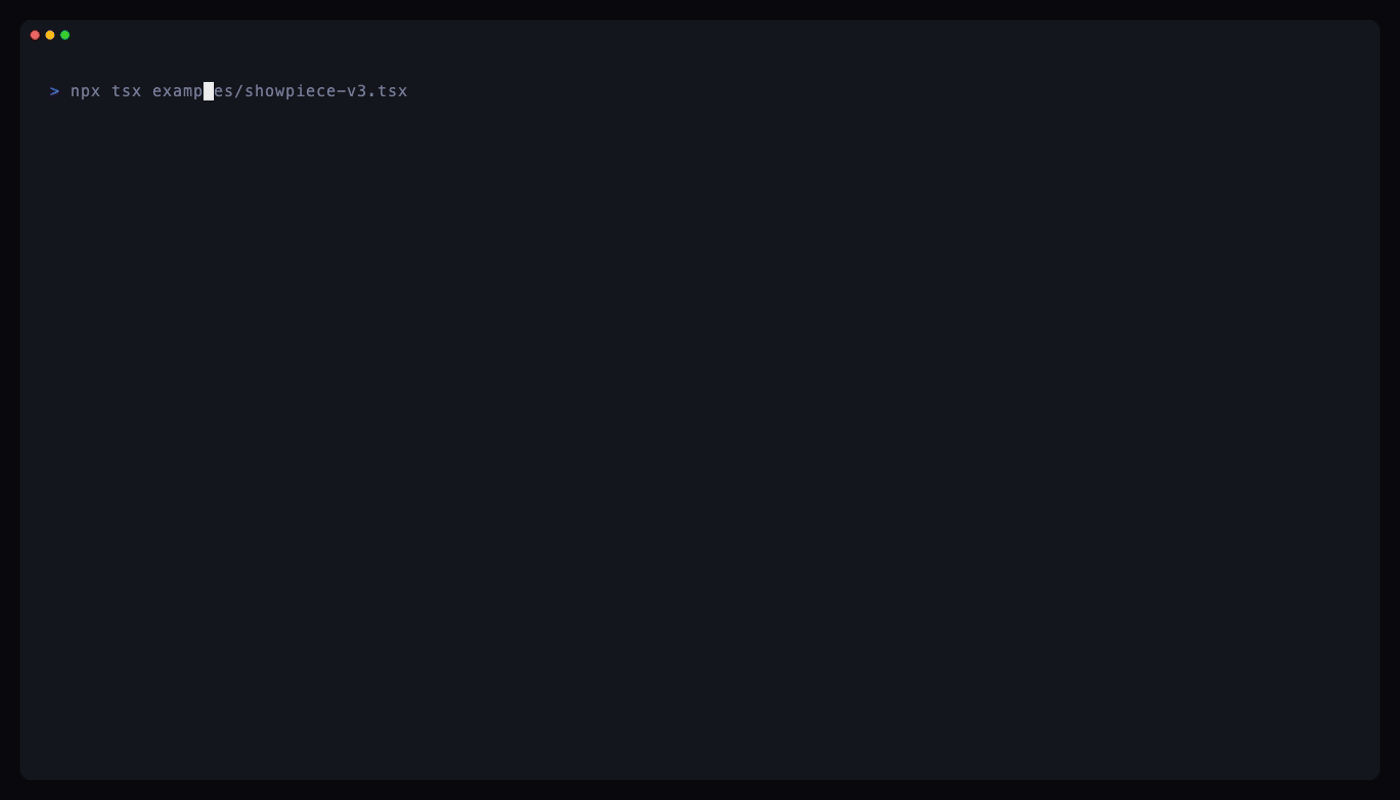
Task: Click the .tsx file extension
Action: [x=388, y=91]
